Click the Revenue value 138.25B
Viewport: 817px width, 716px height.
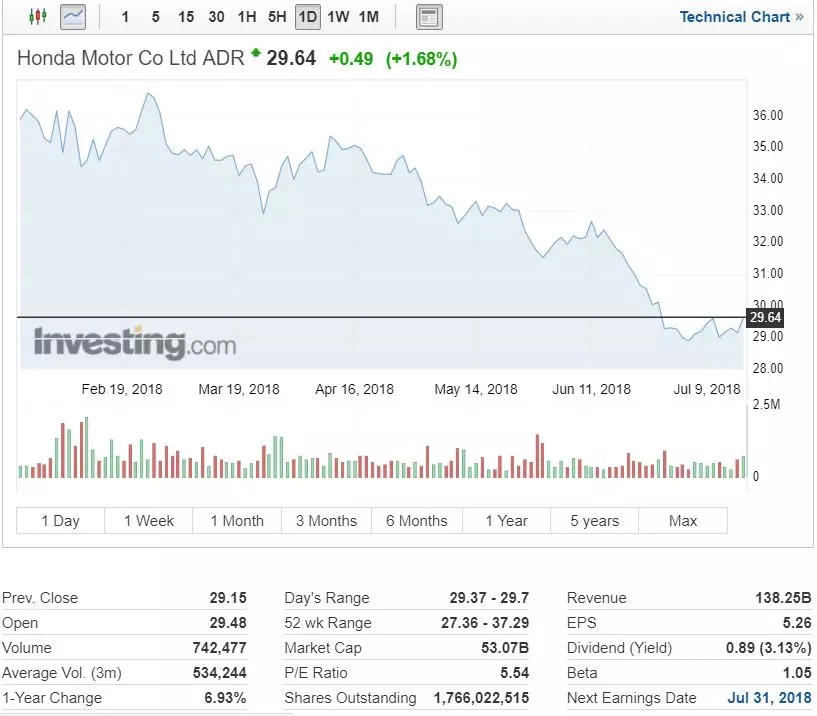(783, 598)
